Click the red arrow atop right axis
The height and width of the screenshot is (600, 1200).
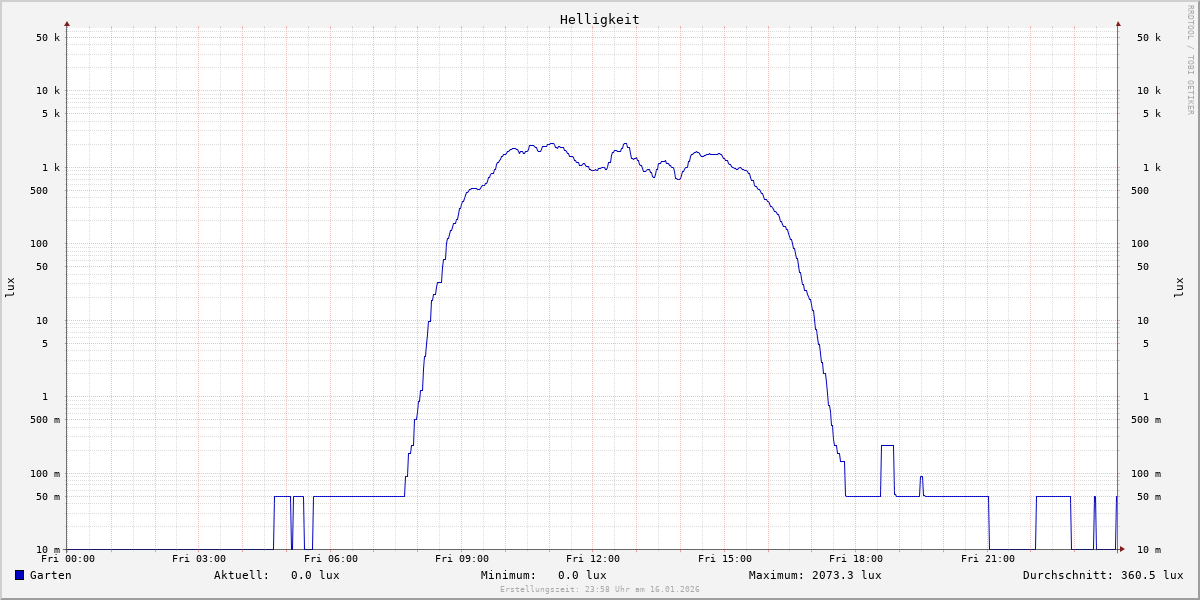coord(1118,23)
